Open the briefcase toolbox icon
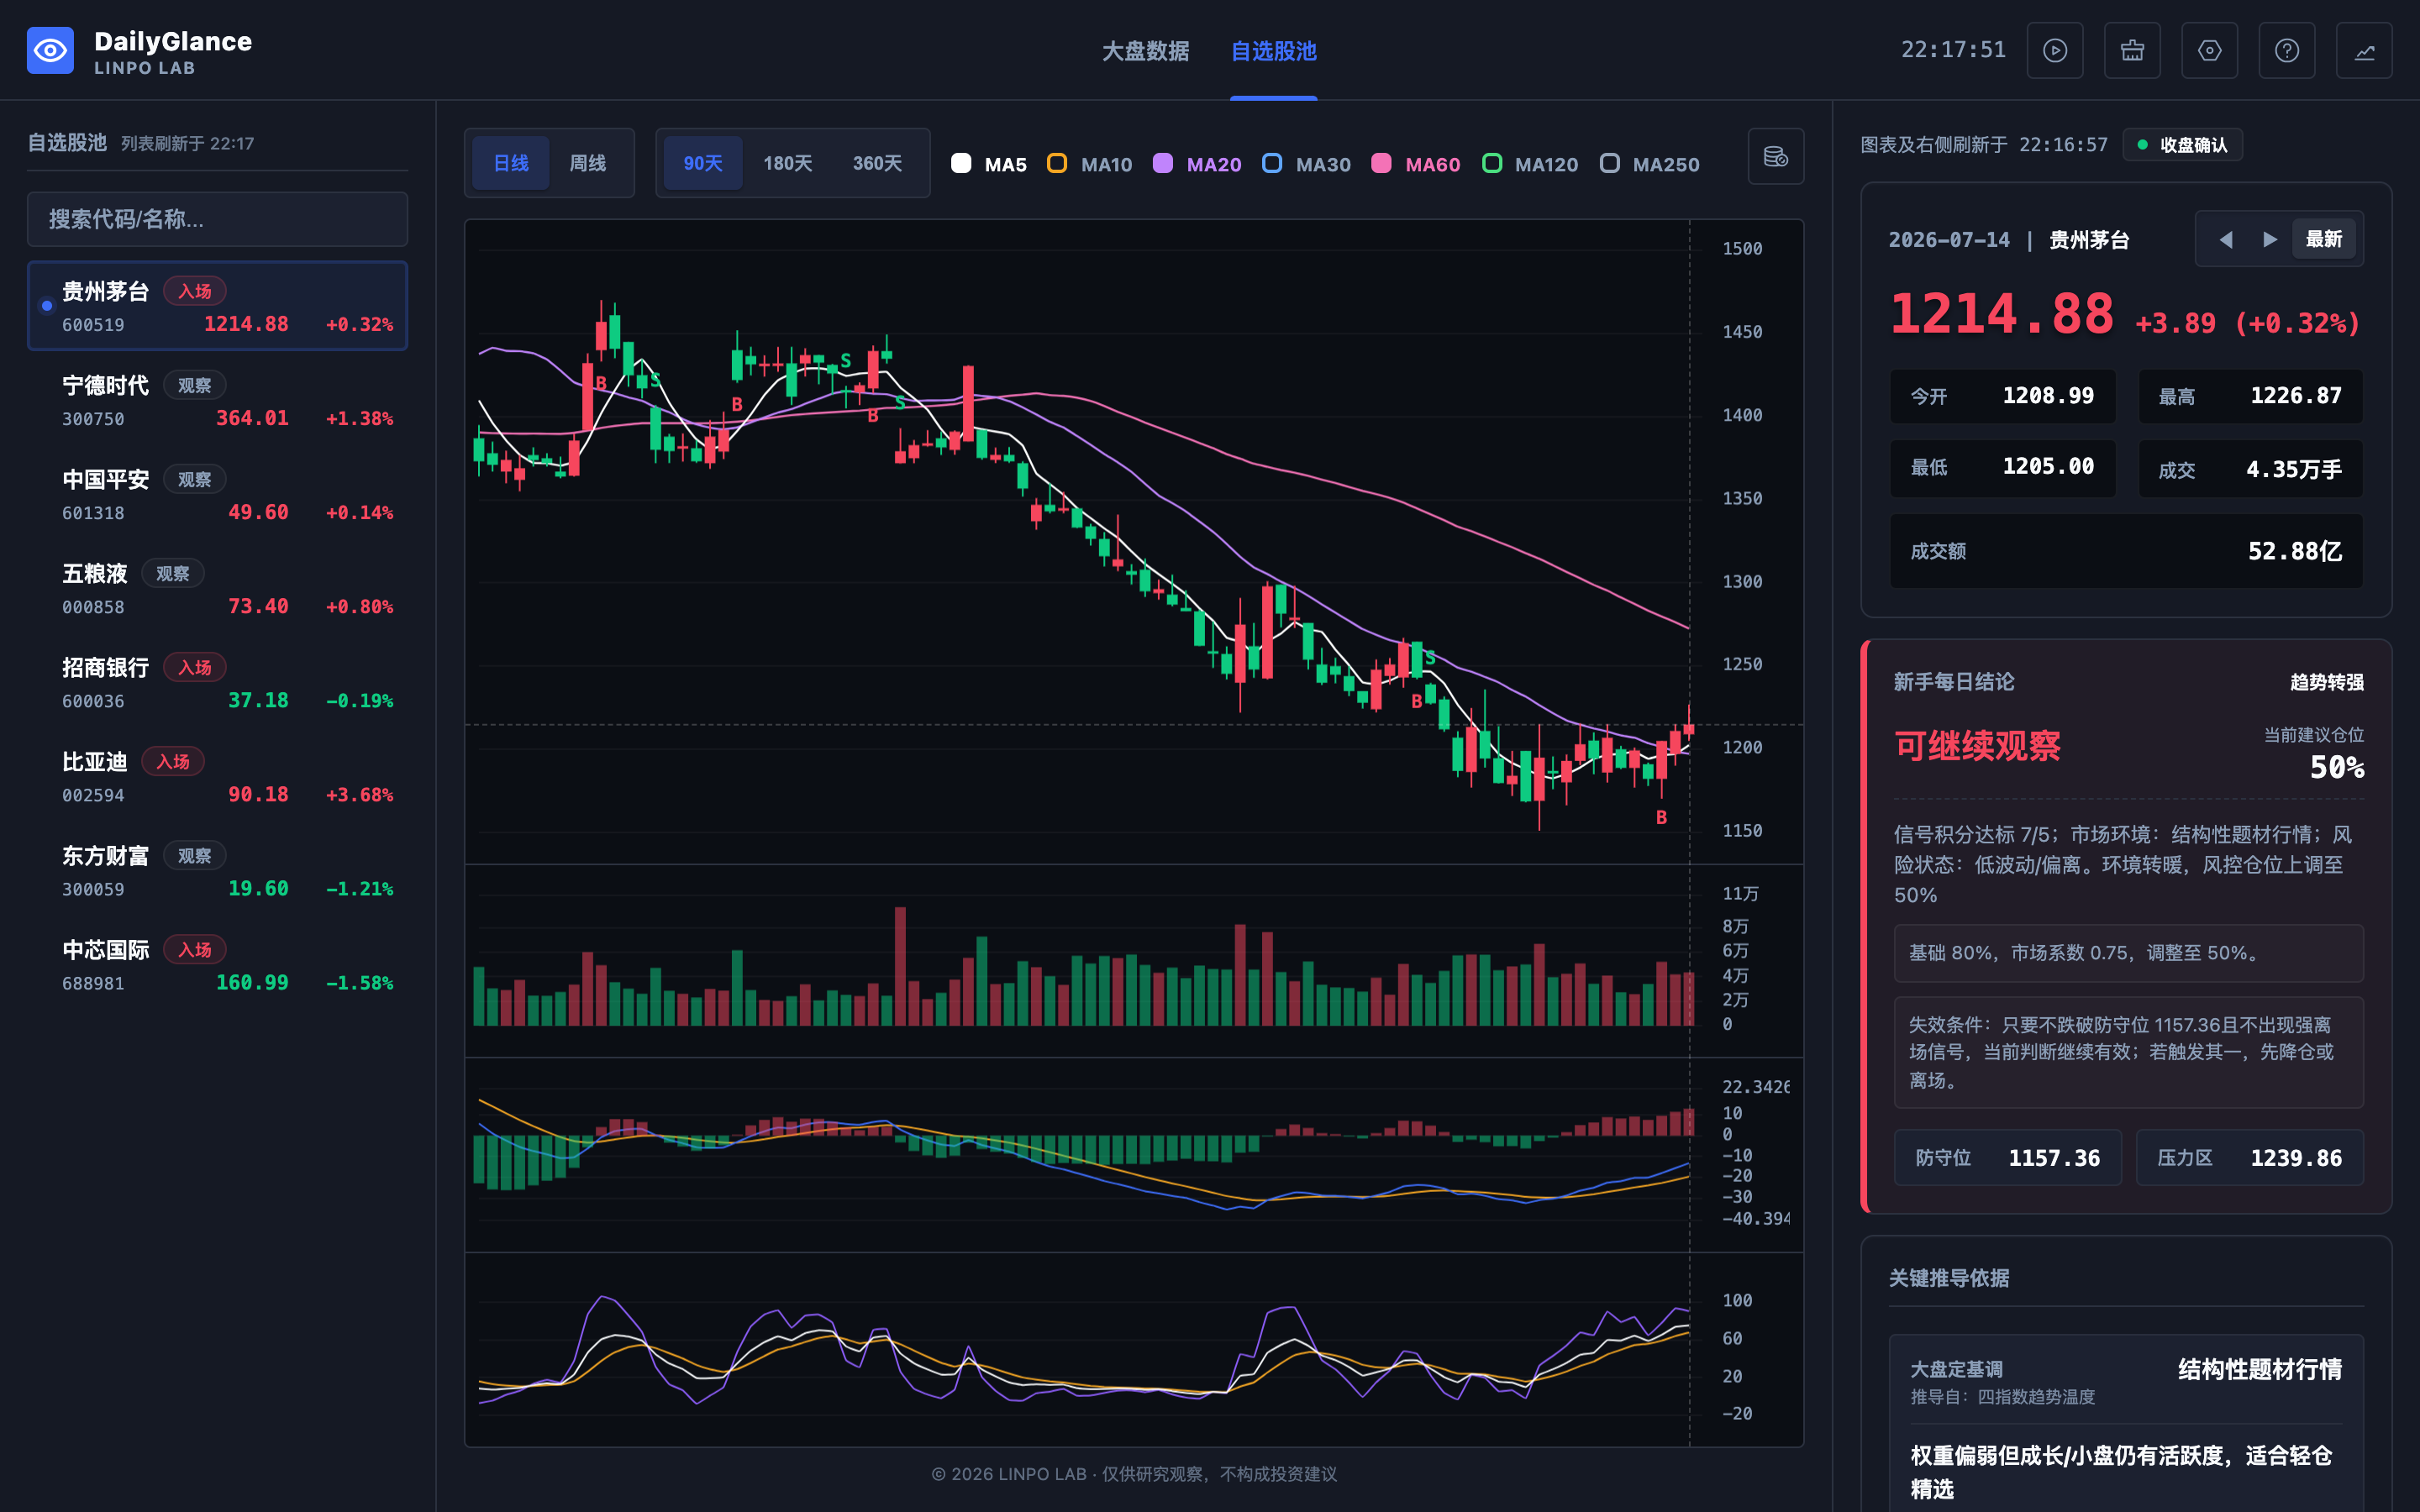 [x=2132, y=51]
